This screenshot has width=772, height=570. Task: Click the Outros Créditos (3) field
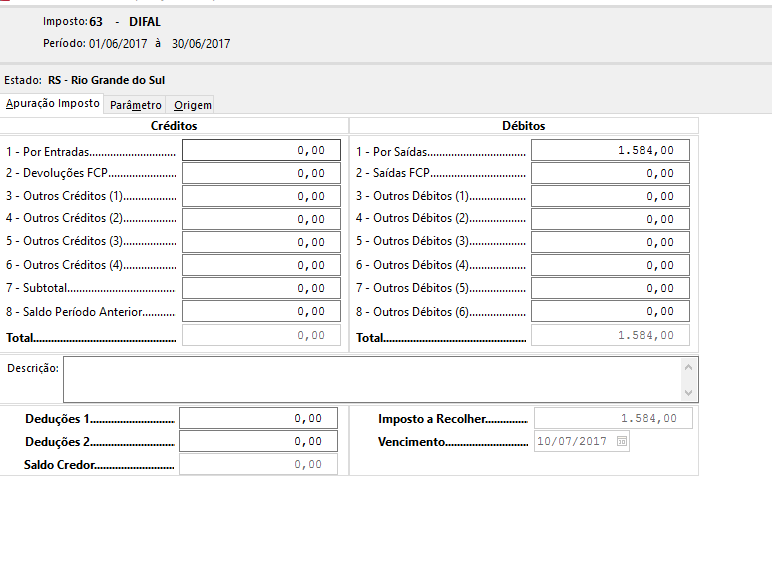tap(261, 242)
